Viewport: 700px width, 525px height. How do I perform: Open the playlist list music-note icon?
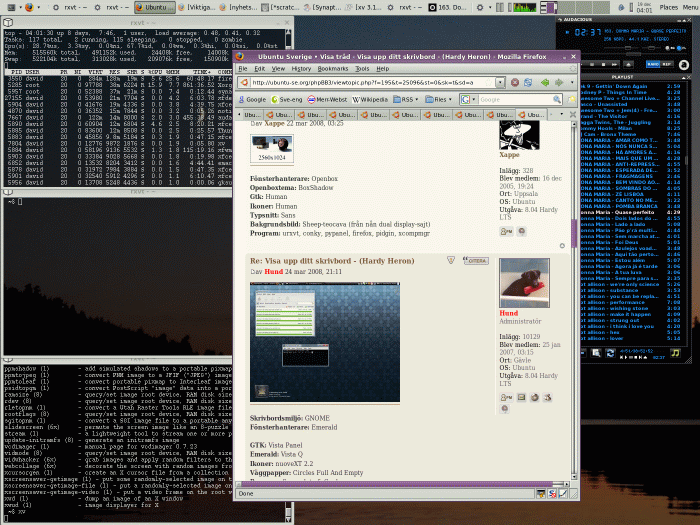pos(675,353)
